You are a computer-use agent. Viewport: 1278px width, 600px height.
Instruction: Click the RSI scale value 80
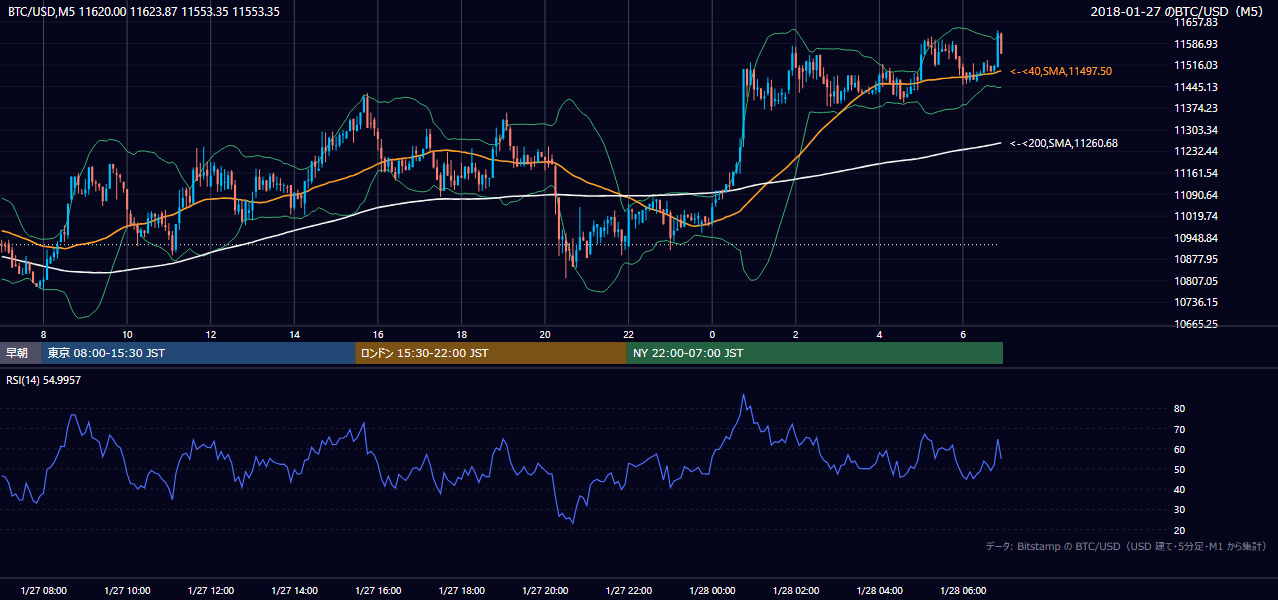click(1179, 409)
